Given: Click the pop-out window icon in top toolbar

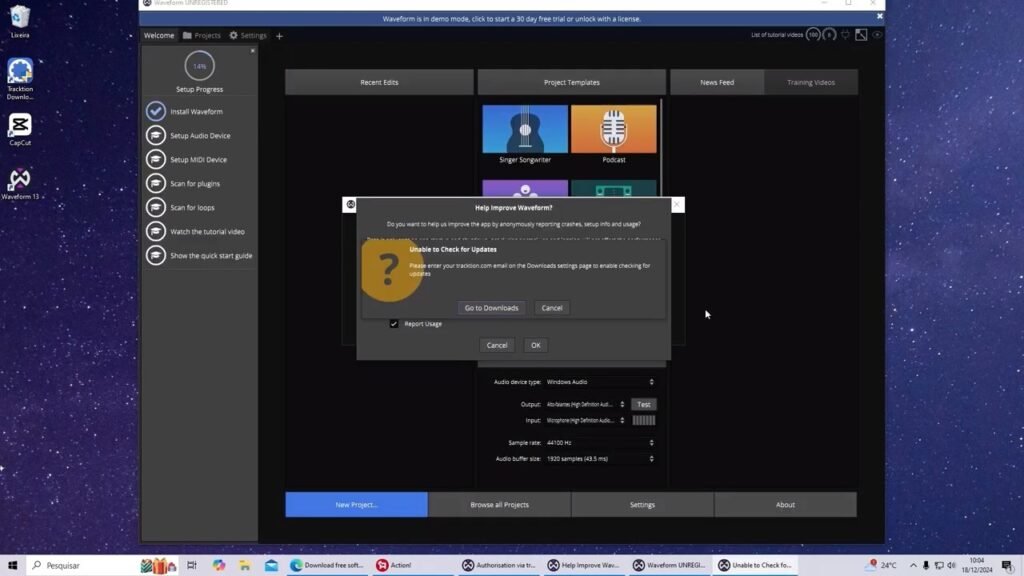Looking at the screenshot, I should (x=861, y=35).
